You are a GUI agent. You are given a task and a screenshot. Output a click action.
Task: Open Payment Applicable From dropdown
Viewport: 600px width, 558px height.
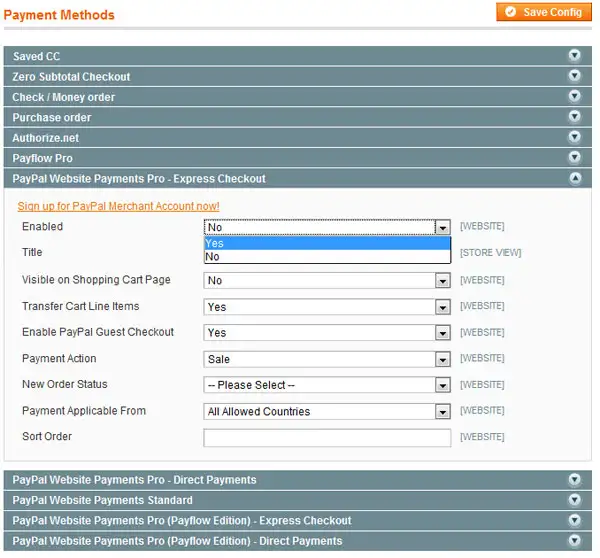pyautogui.click(x=327, y=411)
